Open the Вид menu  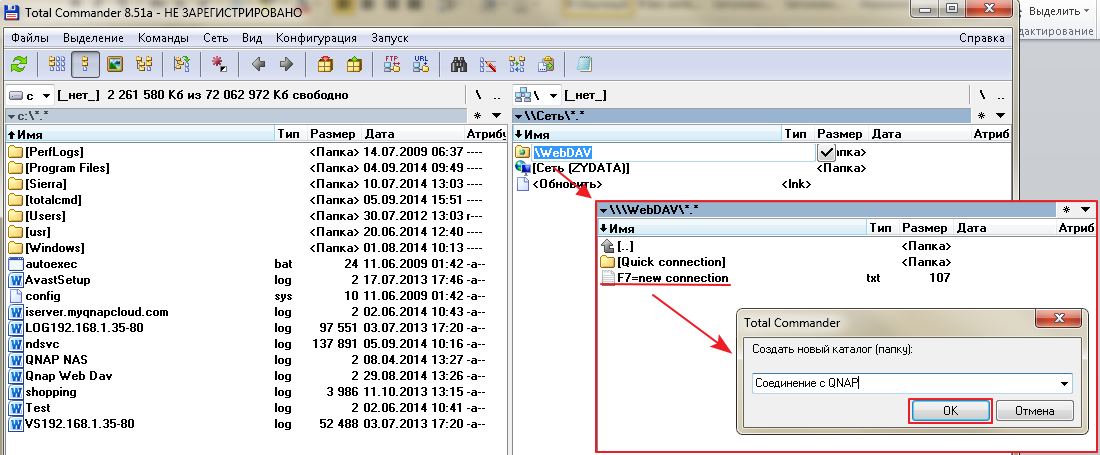coord(252,38)
